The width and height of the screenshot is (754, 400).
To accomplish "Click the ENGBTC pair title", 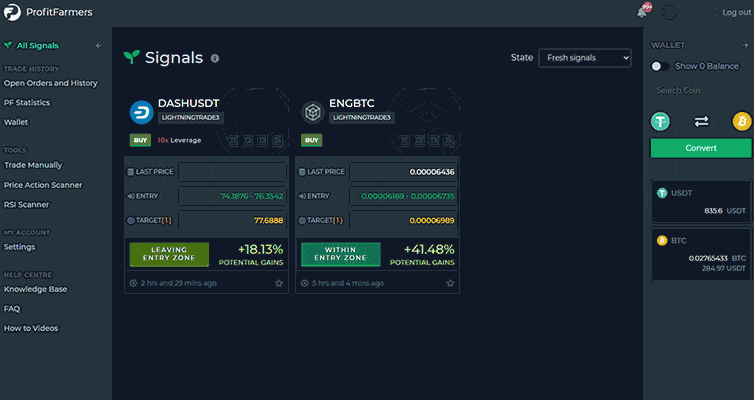I will coord(352,103).
